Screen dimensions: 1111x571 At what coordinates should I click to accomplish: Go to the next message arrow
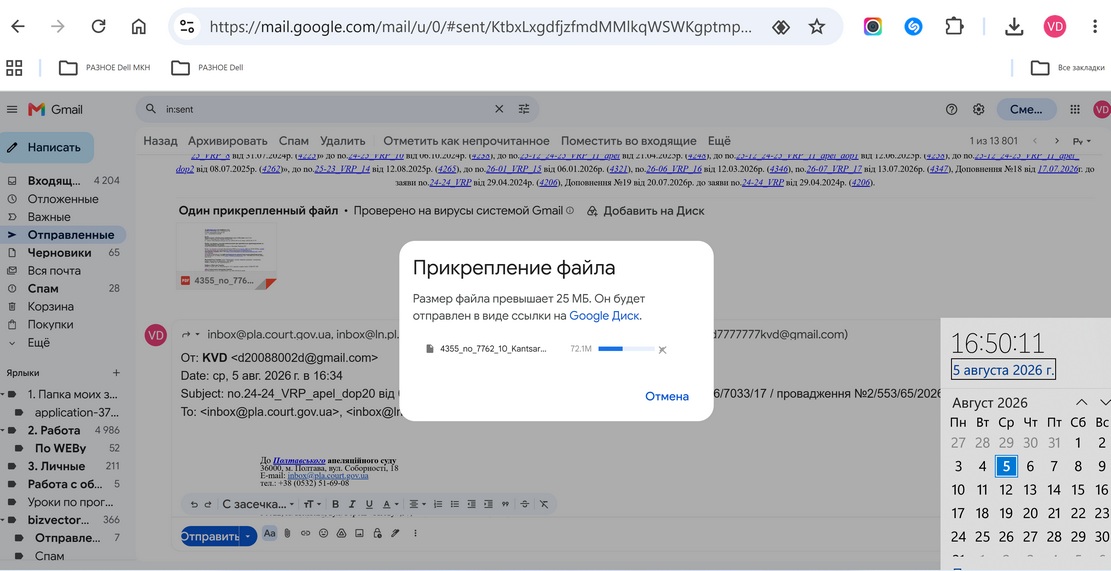click(x=1056, y=141)
